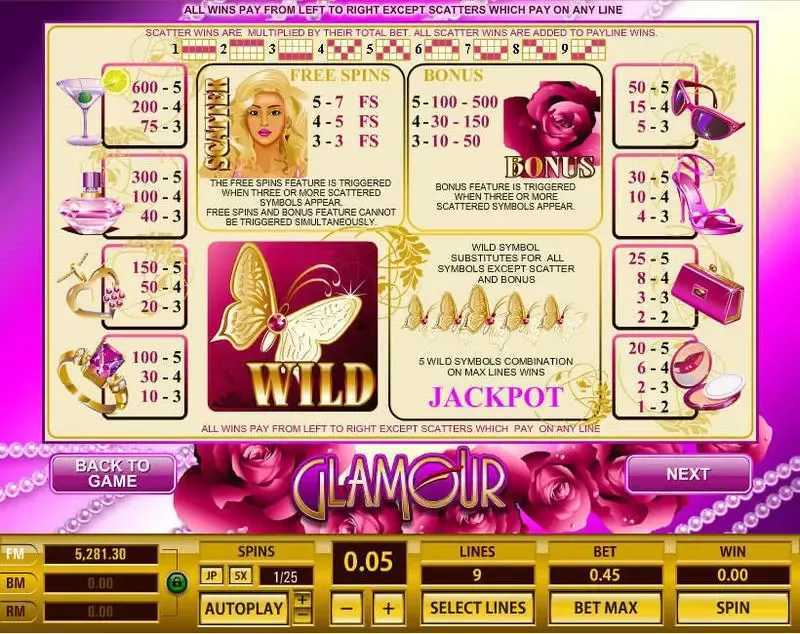Select the FM balance tab
Screen dimensions: 800x634
18,554
